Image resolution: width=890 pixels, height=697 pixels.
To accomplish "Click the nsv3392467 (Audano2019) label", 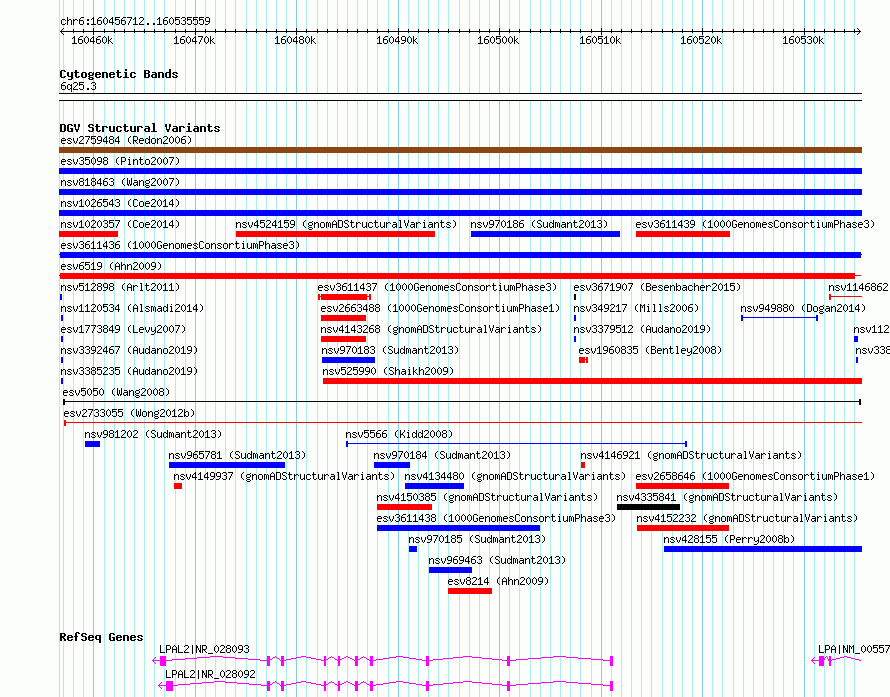I will (x=129, y=350).
